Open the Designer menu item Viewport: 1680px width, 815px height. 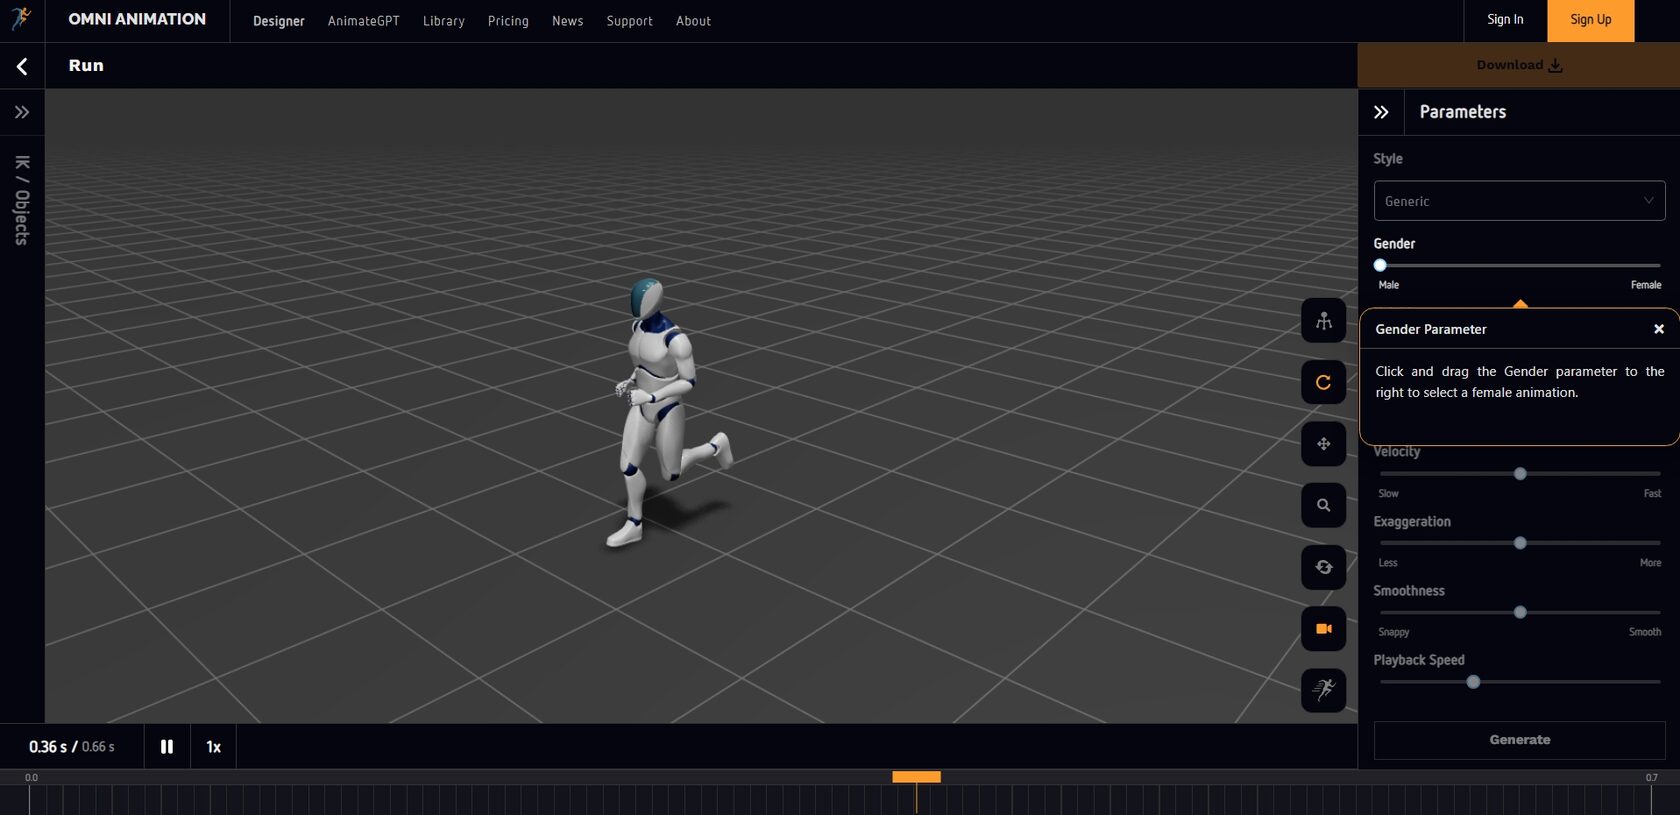[x=279, y=21]
